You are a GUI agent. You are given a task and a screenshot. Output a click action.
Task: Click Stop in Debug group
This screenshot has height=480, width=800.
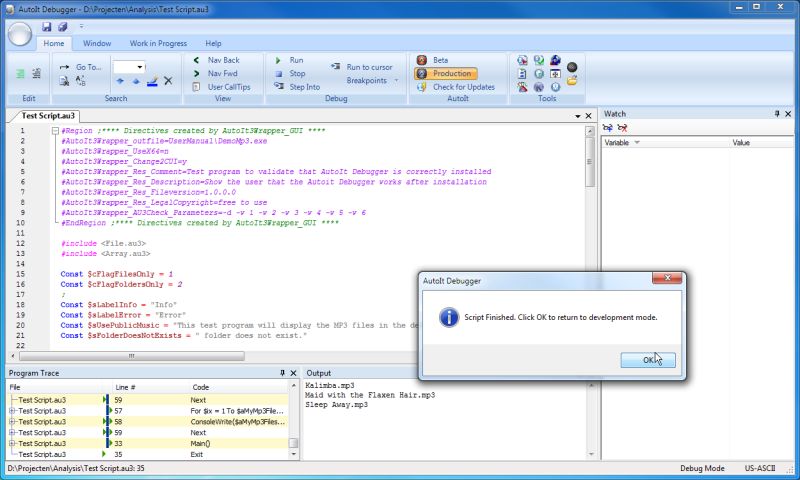coord(290,73)
